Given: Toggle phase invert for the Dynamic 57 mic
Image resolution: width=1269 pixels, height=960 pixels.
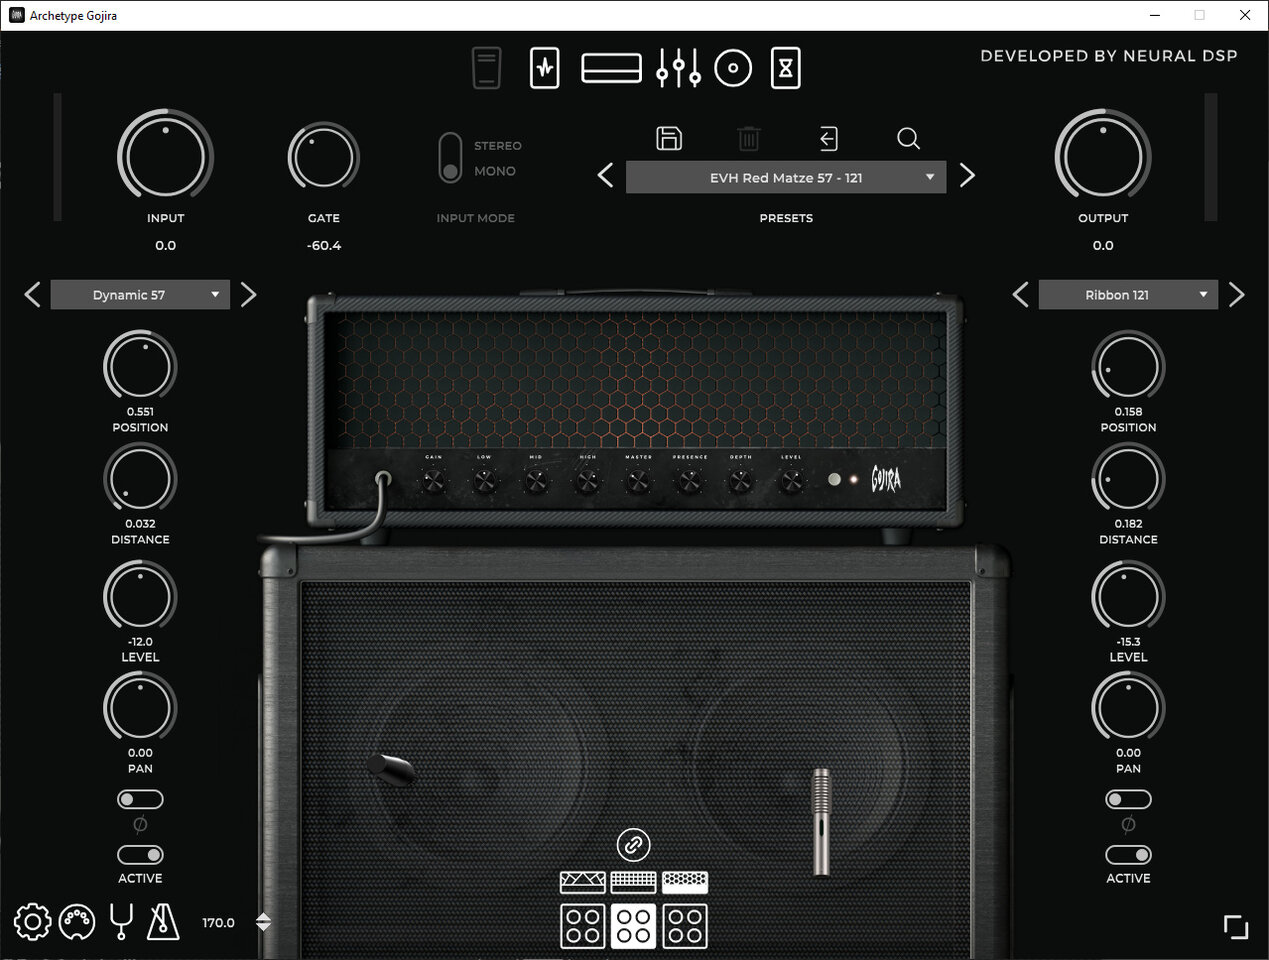Looking at the screenshot, I should tap(140, 799).
